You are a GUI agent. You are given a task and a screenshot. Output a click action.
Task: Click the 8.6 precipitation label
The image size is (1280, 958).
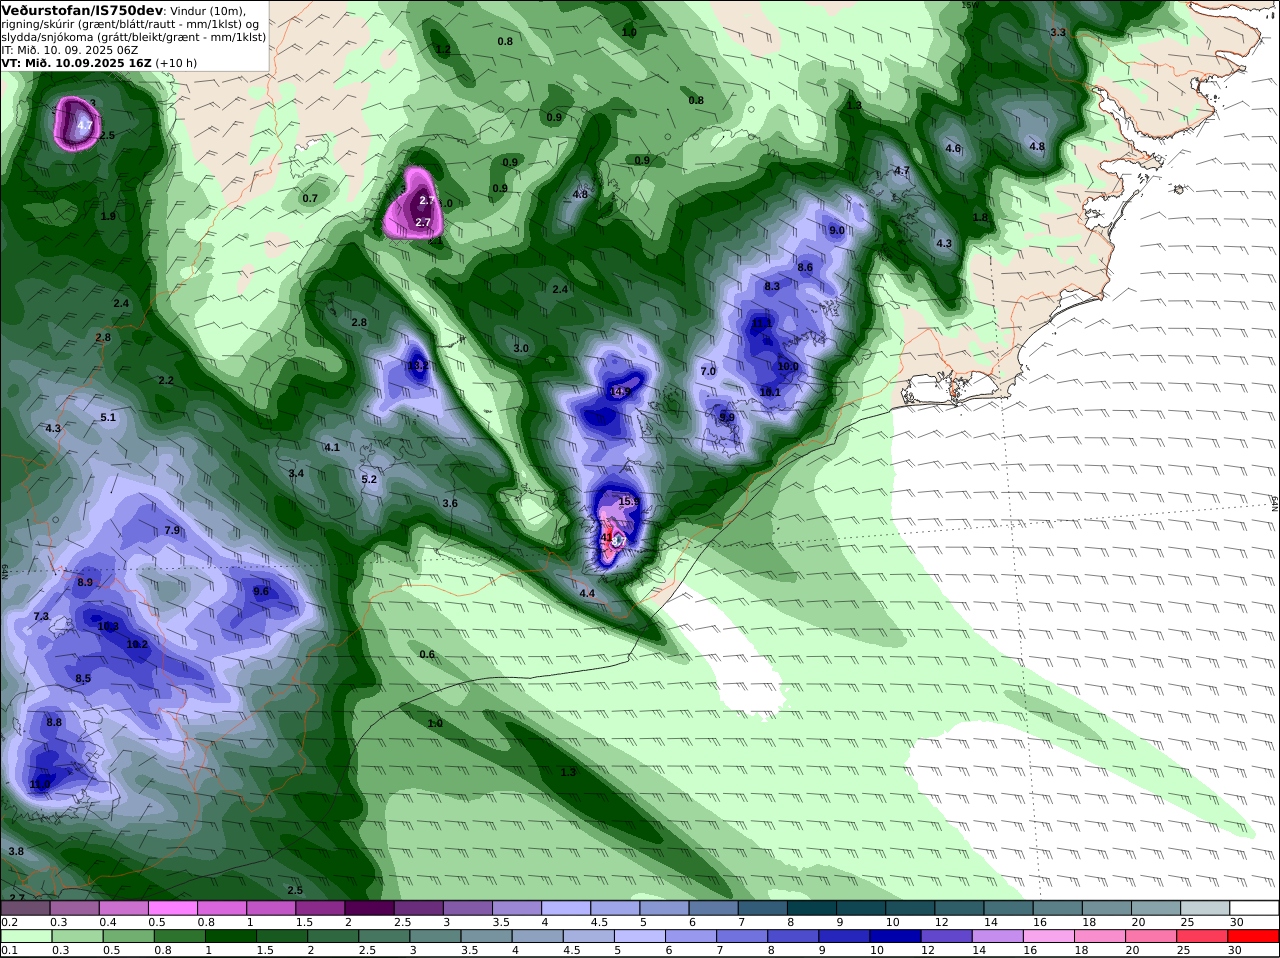805,267
